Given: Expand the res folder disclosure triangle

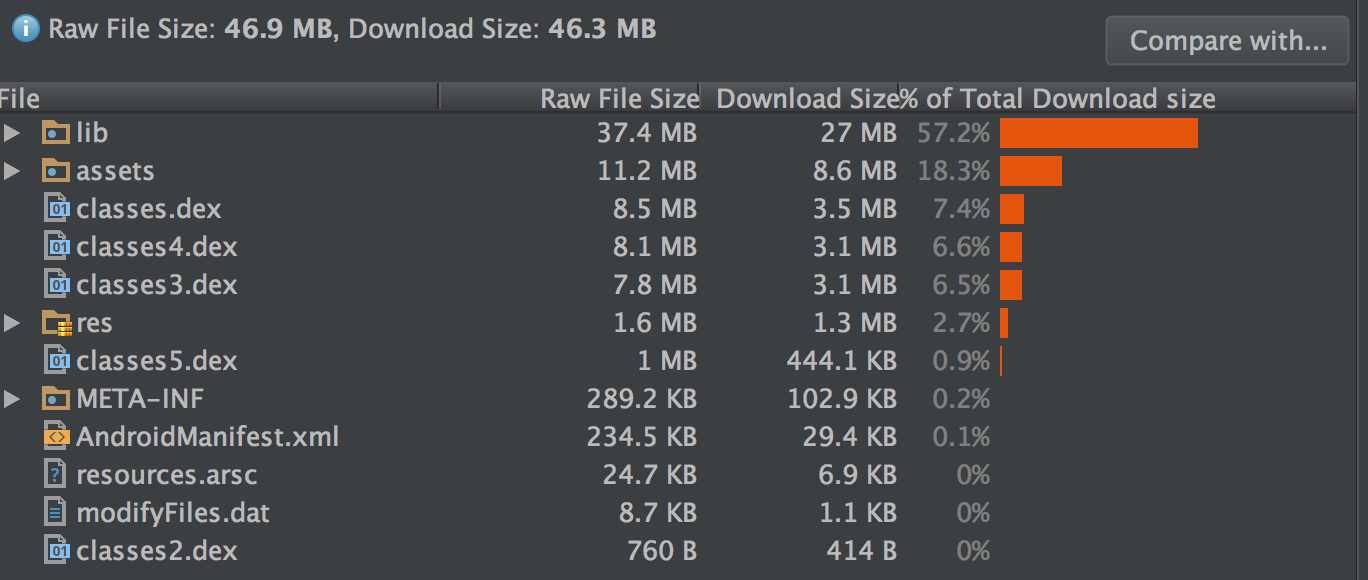Looking at the screenshot, I should (12, 323).
